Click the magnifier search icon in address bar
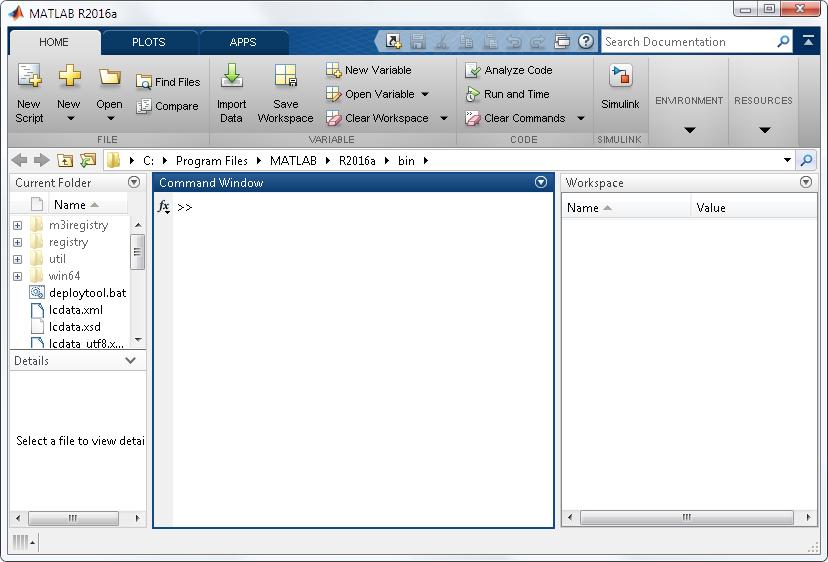The width and height of the screenshot is (828, 562). click(x=806, y=160)
